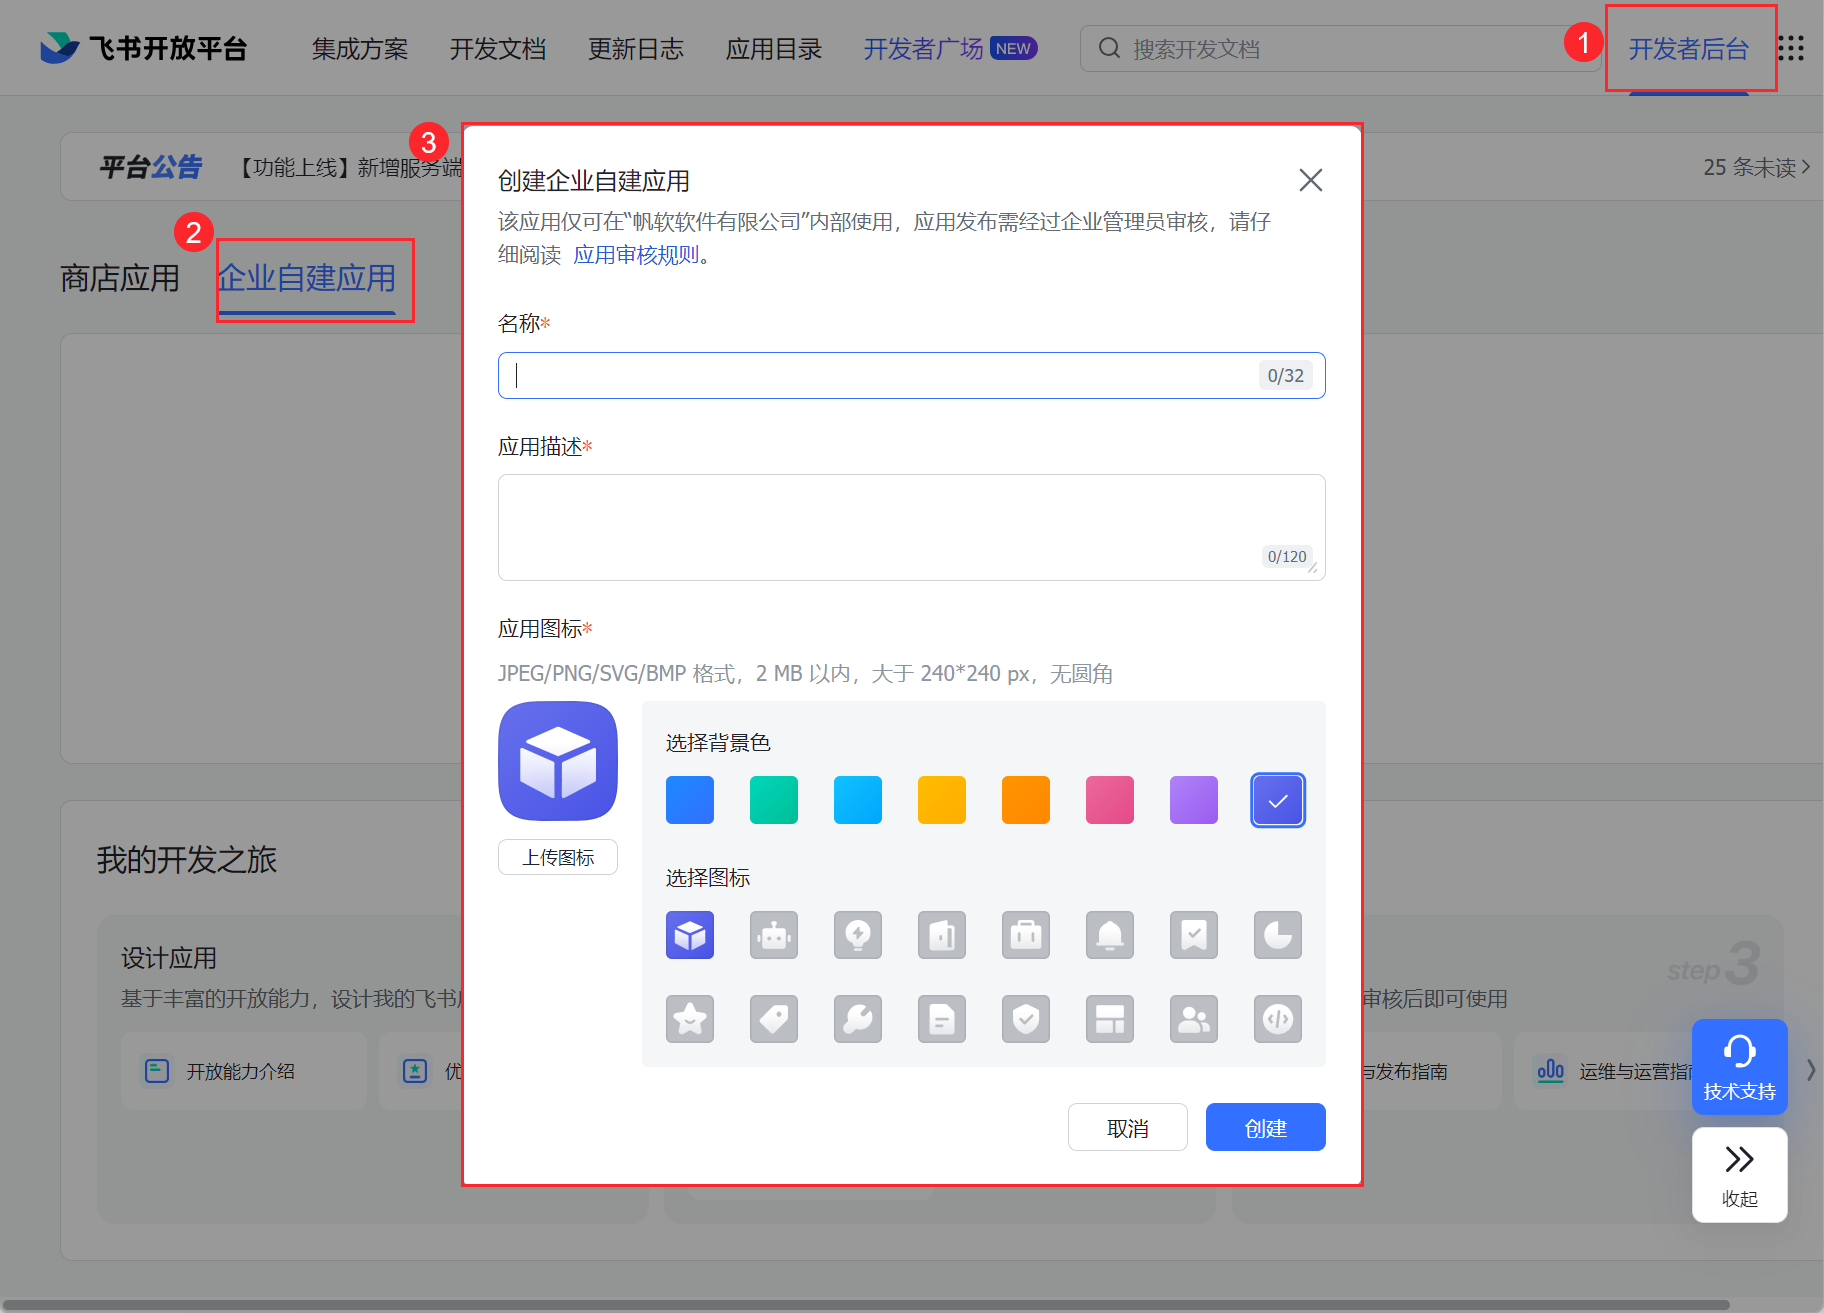Collapse the floating panel with 收起
The width and height of the screenshot is (1824, 1313).
pyautogui.click(x=1740, y=1175)
